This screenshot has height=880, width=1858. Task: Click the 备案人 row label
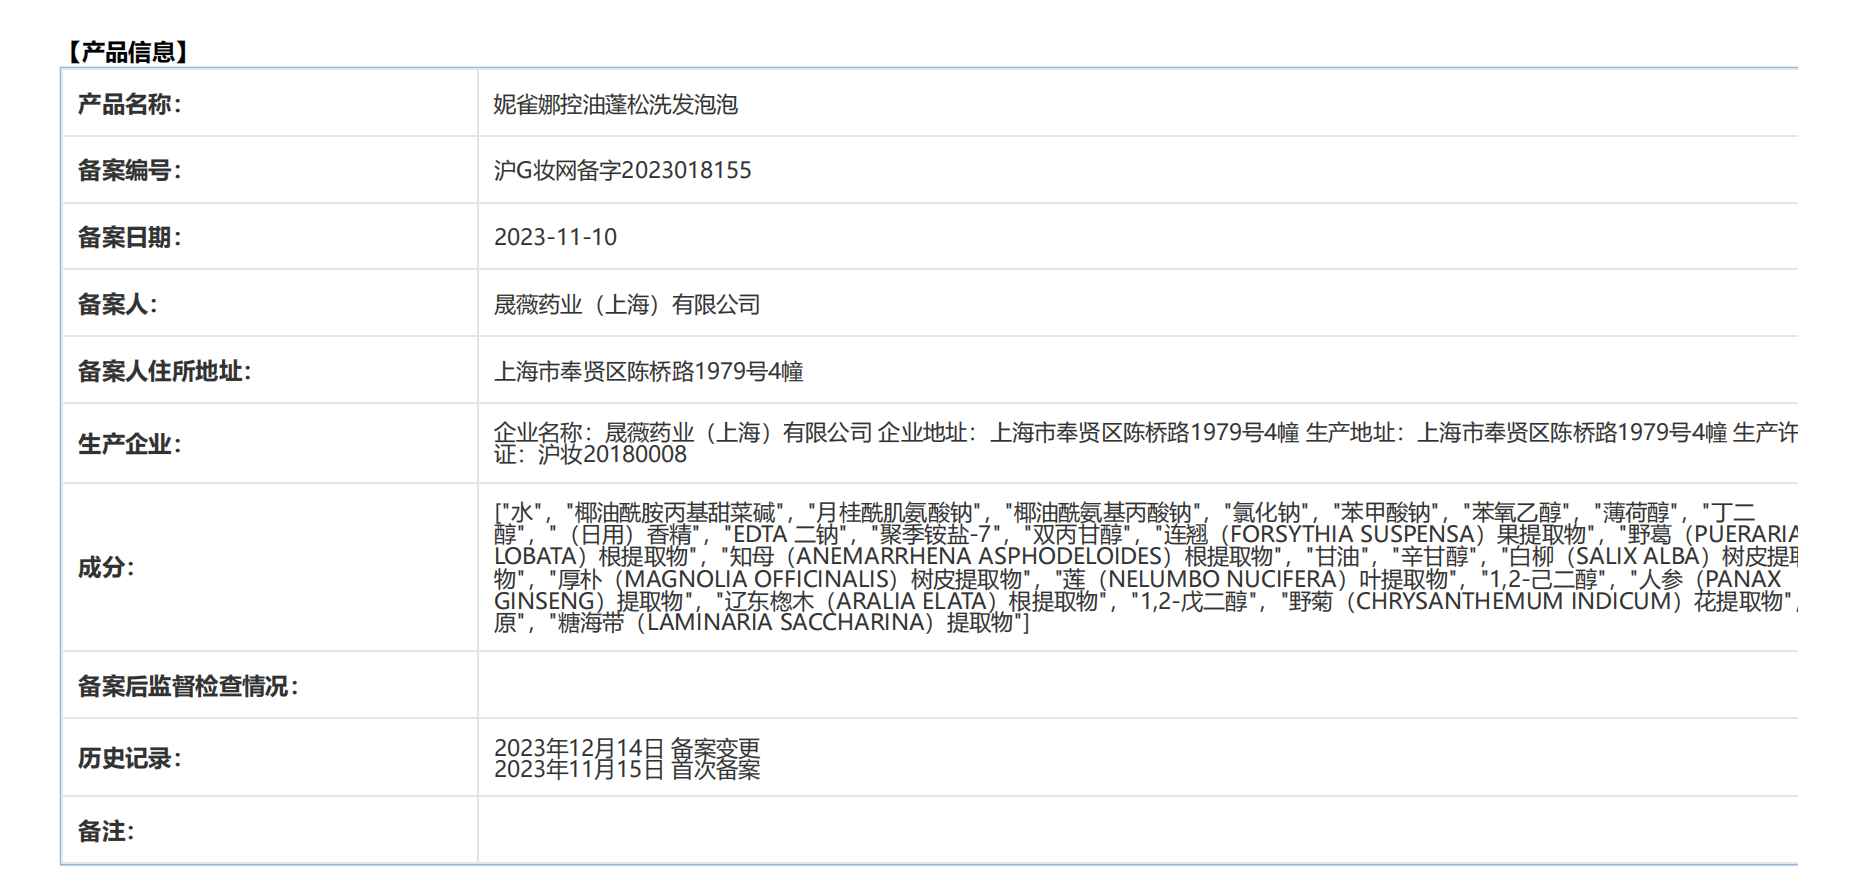pos(118,304)
